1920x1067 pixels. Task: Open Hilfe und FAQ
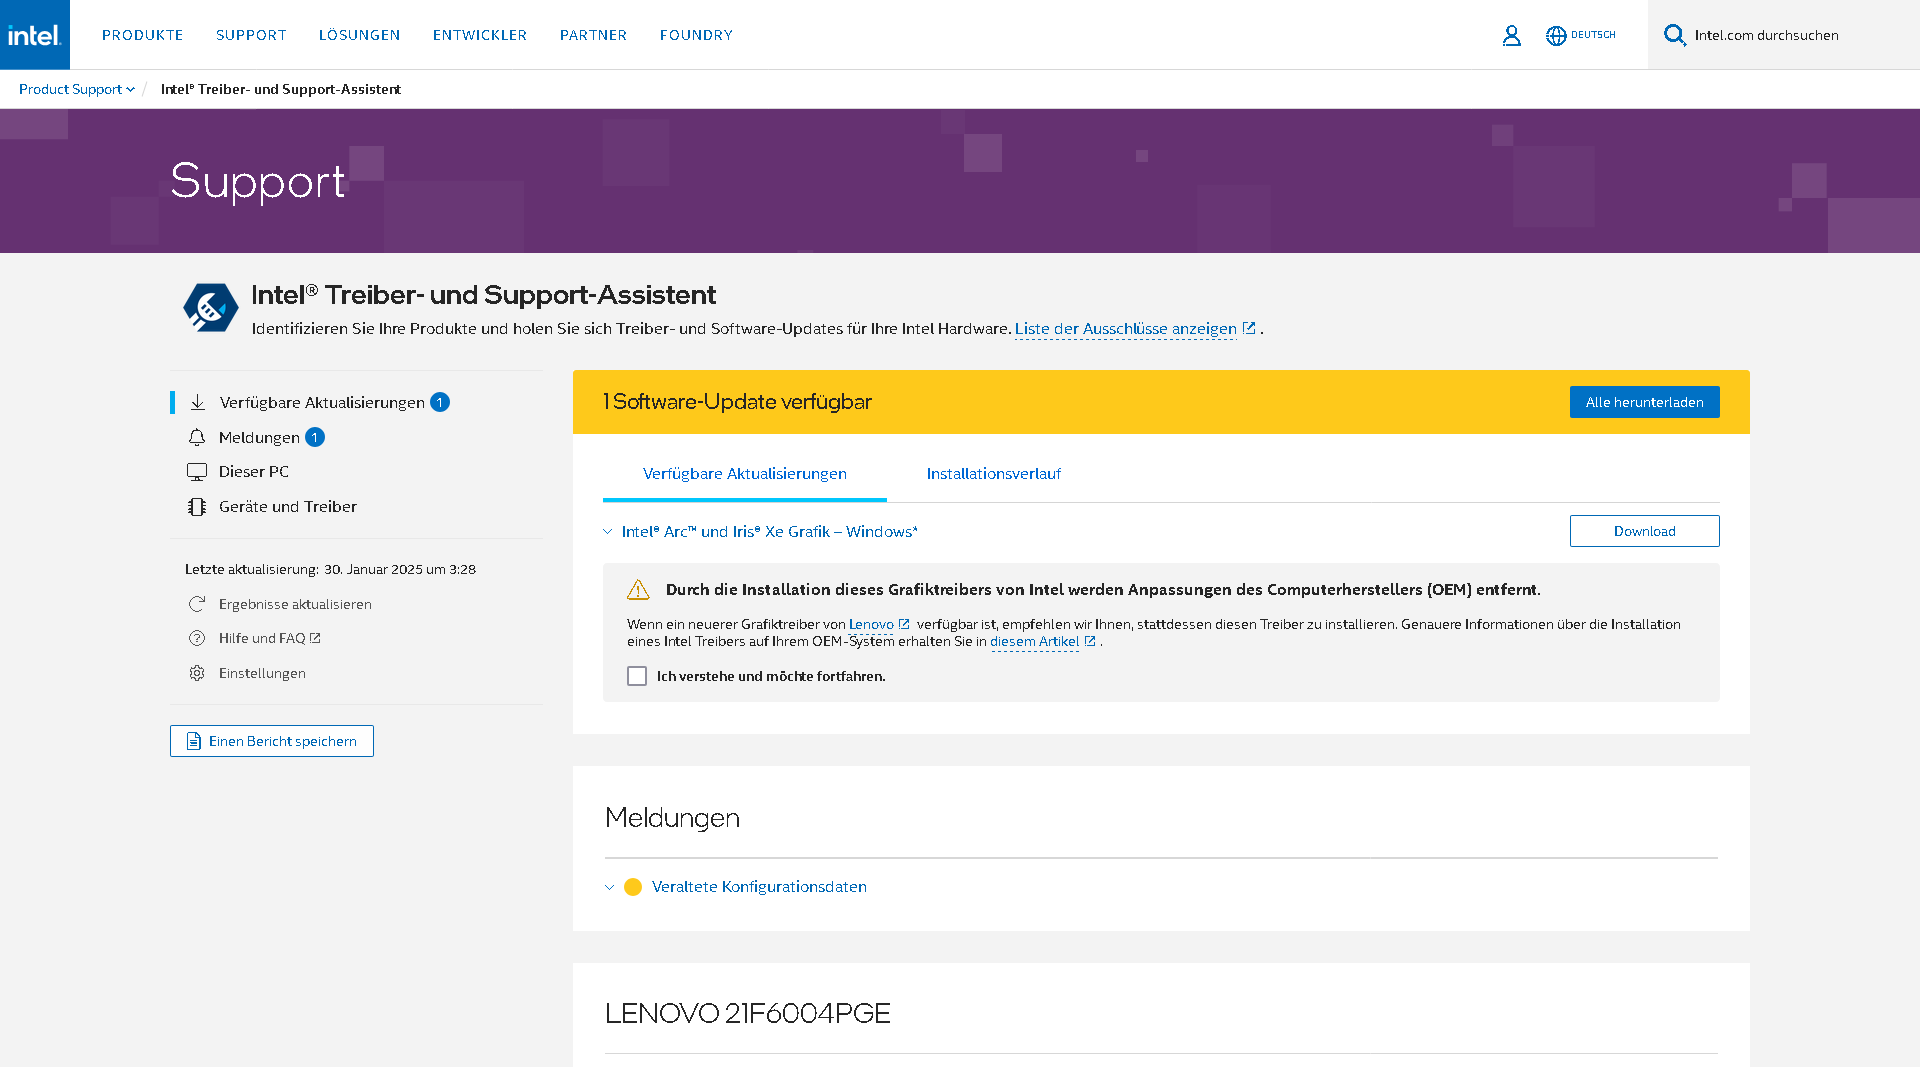click(262, 638)
